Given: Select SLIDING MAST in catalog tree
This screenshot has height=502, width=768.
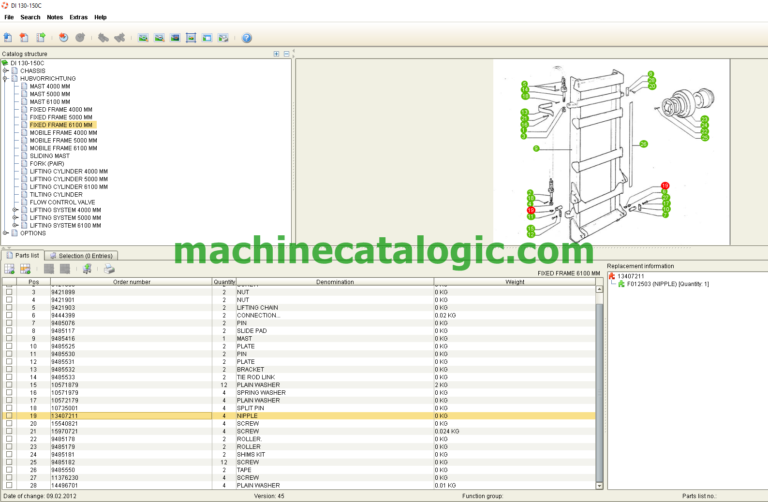Looking at the screenshot, I should tap(49, 156).
